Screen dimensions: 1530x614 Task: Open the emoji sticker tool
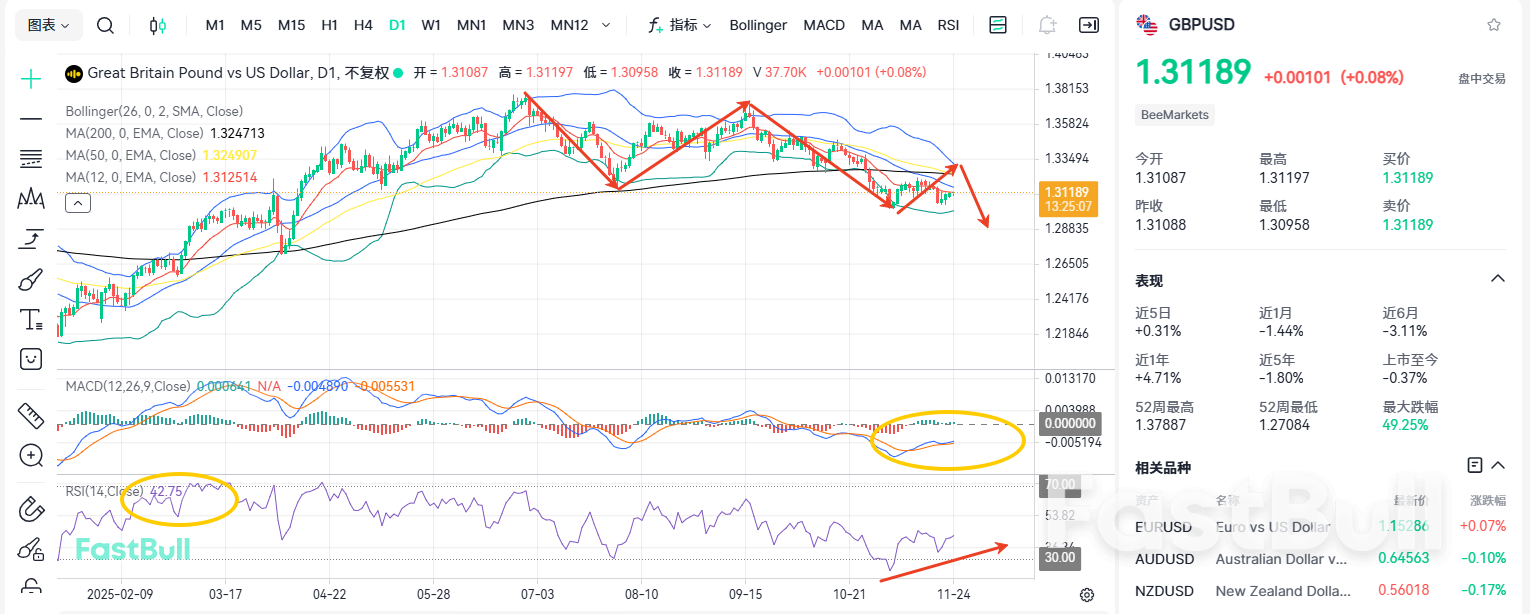click(x=30, y=358)
